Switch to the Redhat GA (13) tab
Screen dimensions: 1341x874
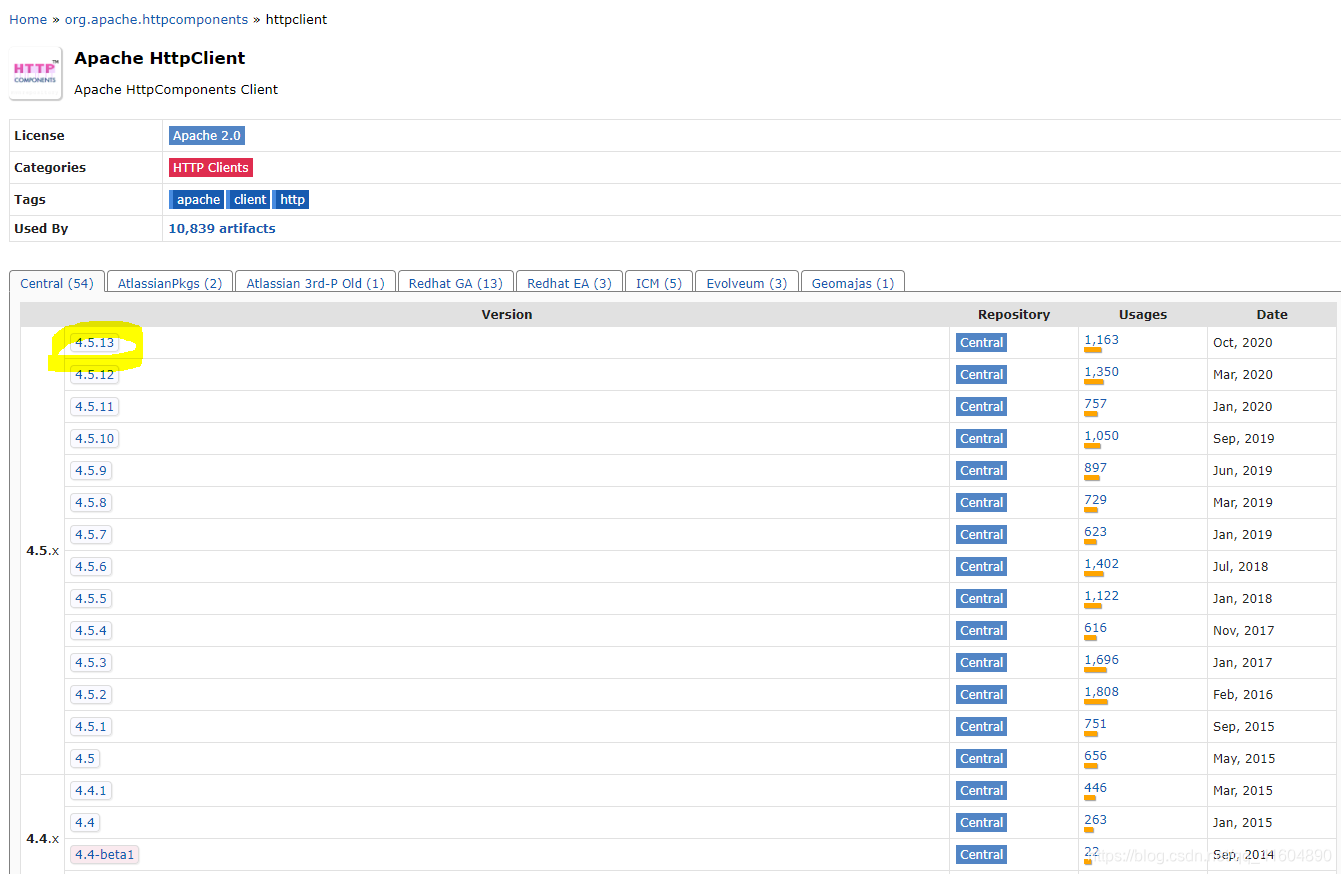[456, 283]
